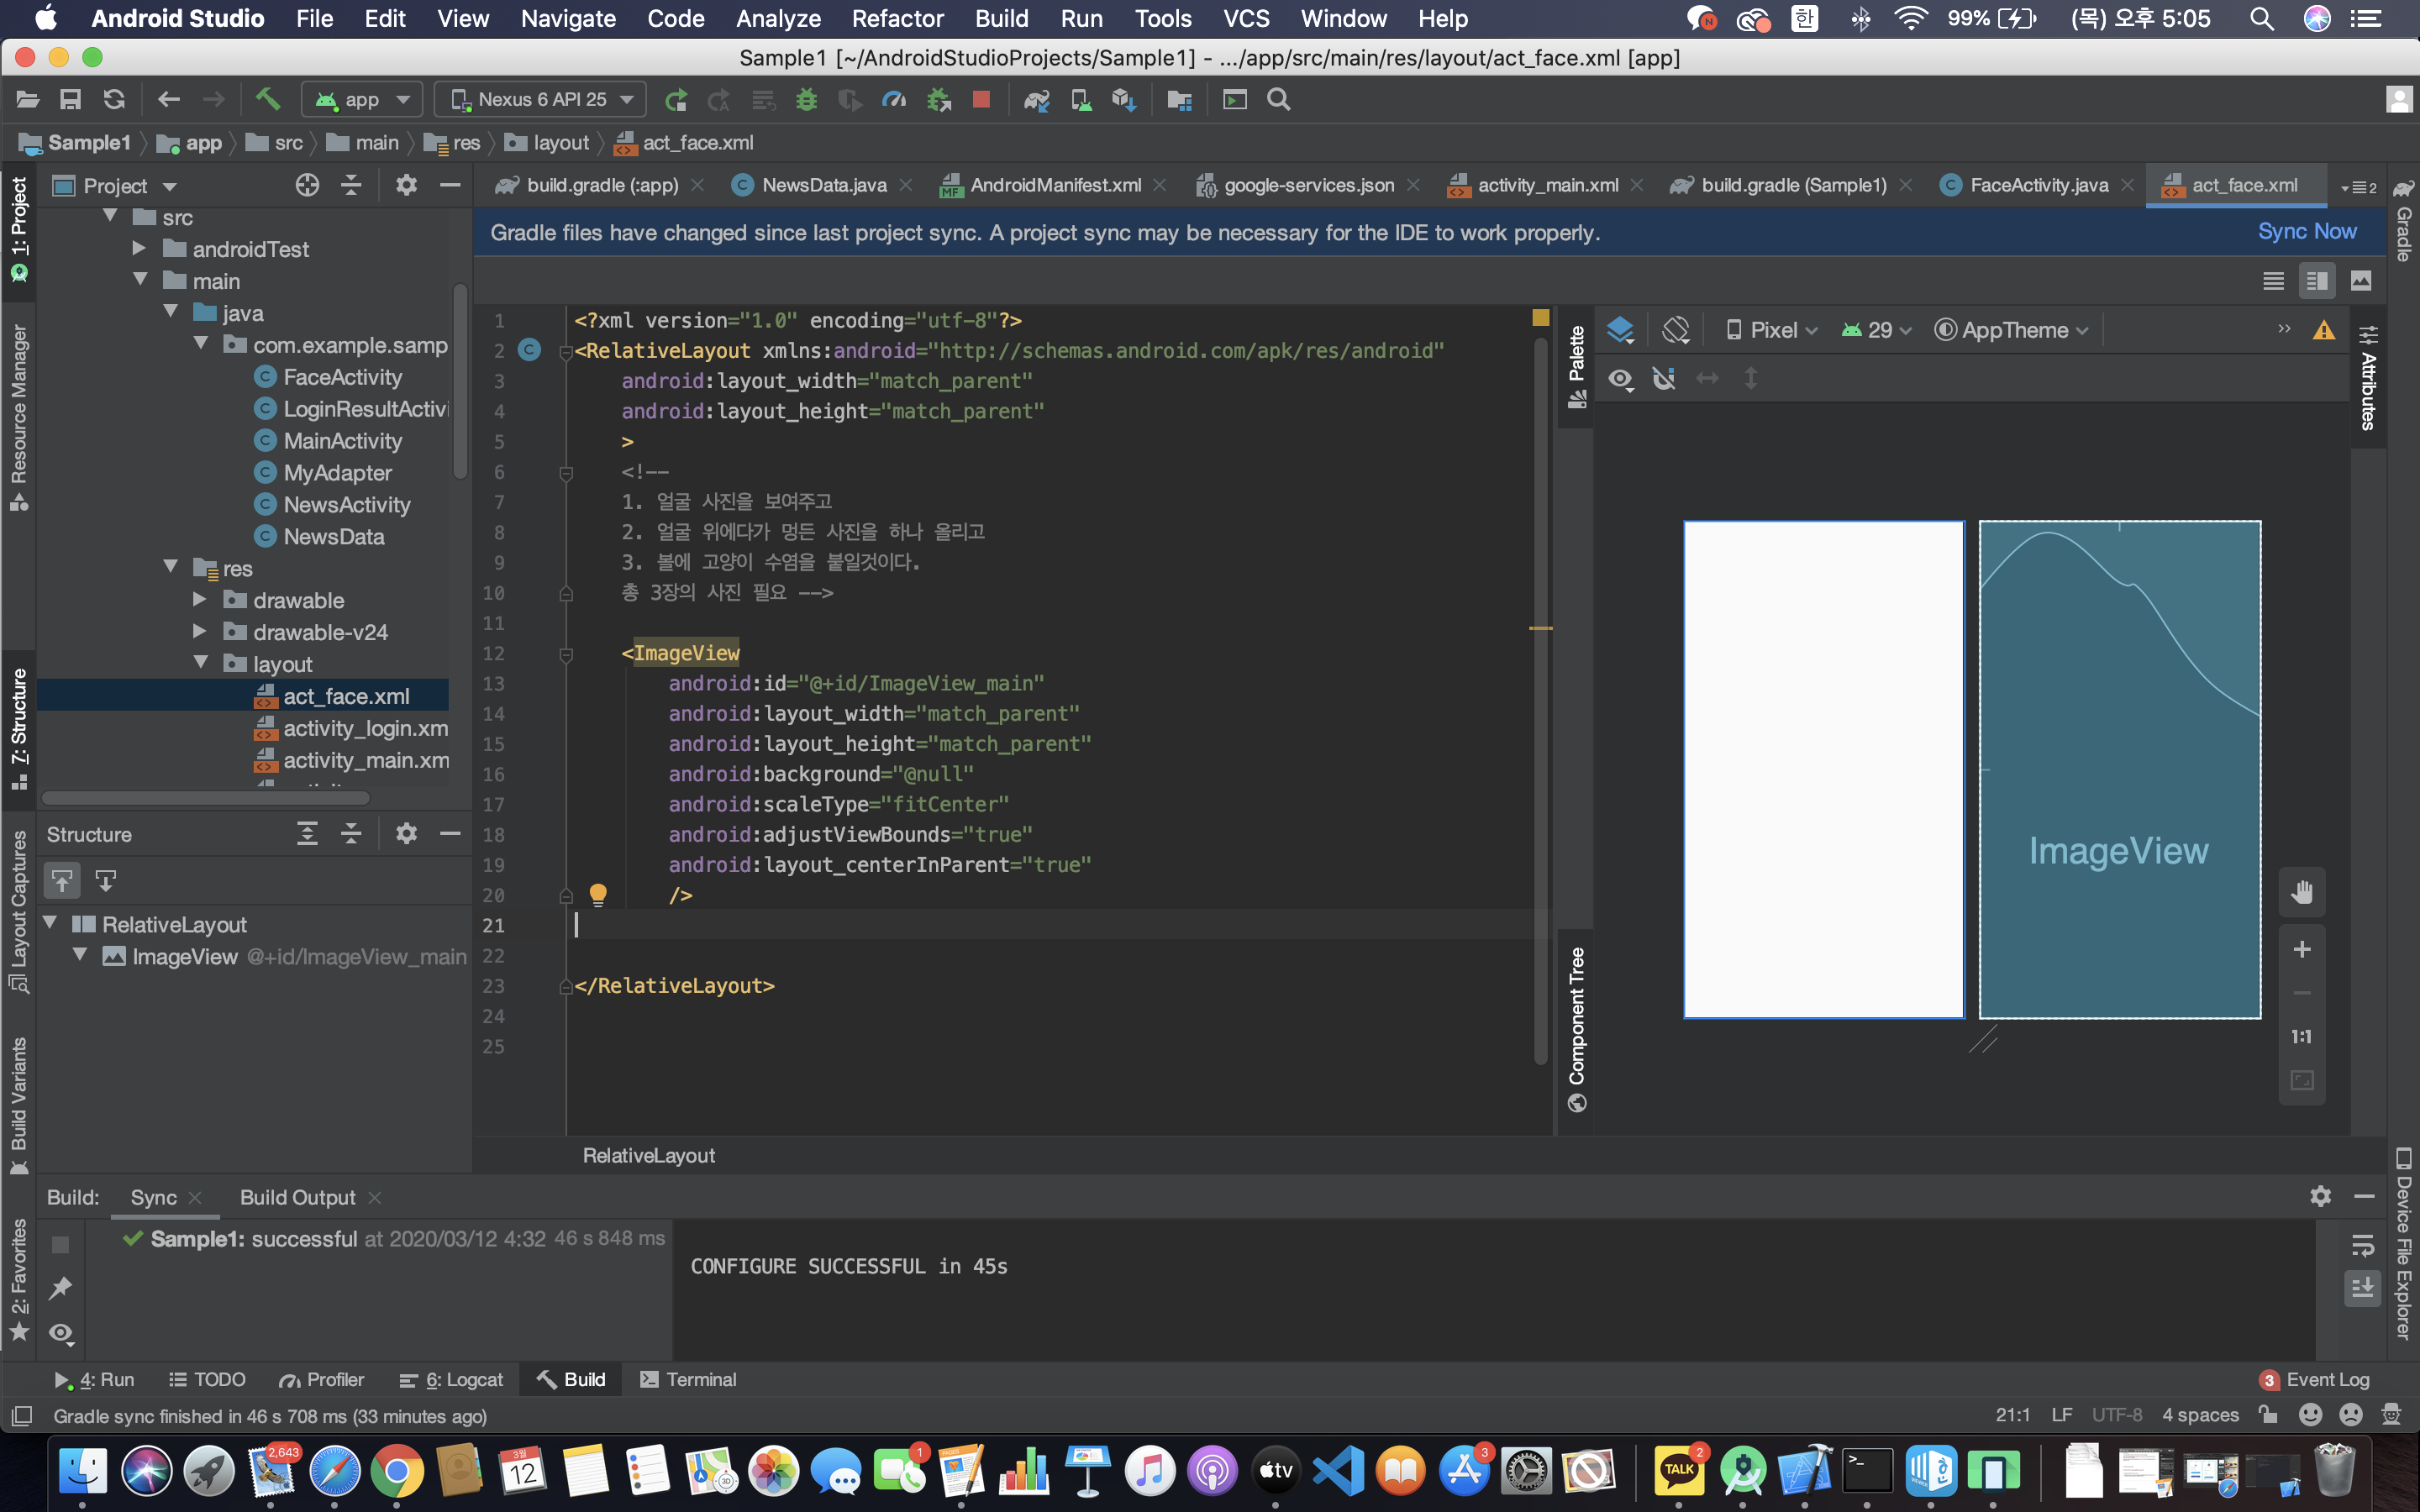This screenshot has height=1512, width=2420.
Task: Switch to the FaceActivity.java tab
Action: [2038, 185]
